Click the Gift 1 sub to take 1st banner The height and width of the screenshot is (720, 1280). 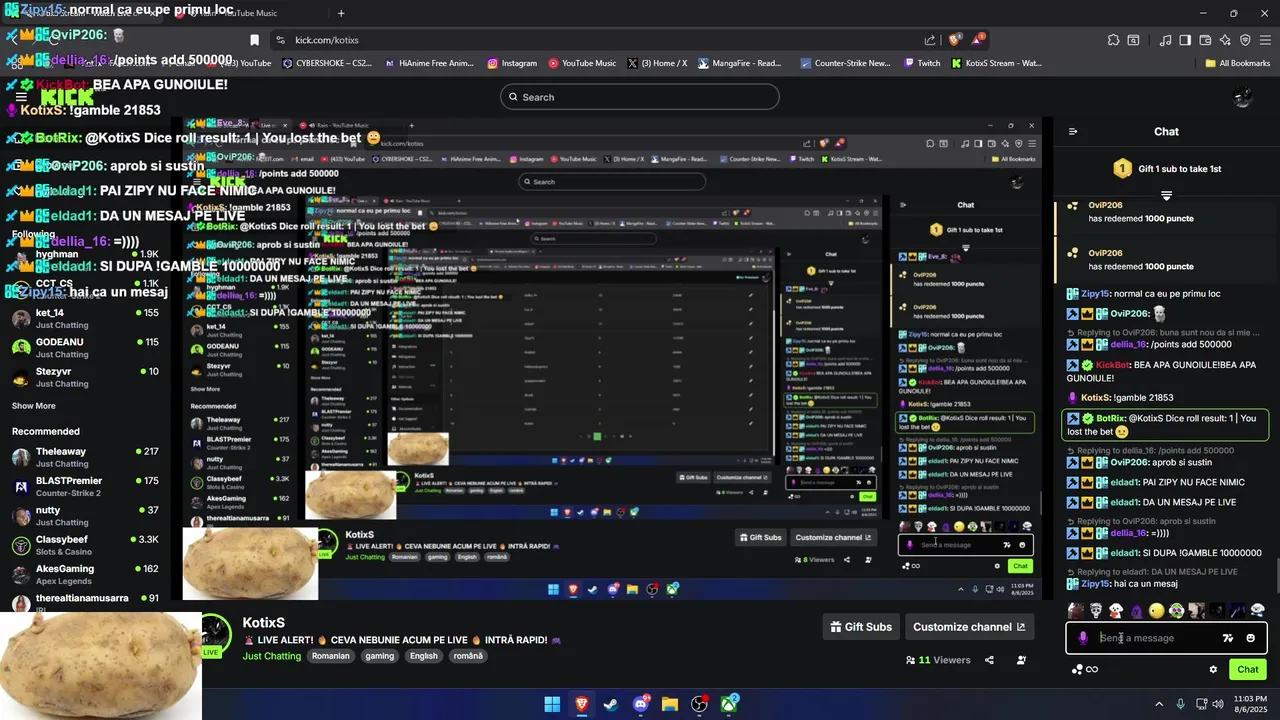1166,169
